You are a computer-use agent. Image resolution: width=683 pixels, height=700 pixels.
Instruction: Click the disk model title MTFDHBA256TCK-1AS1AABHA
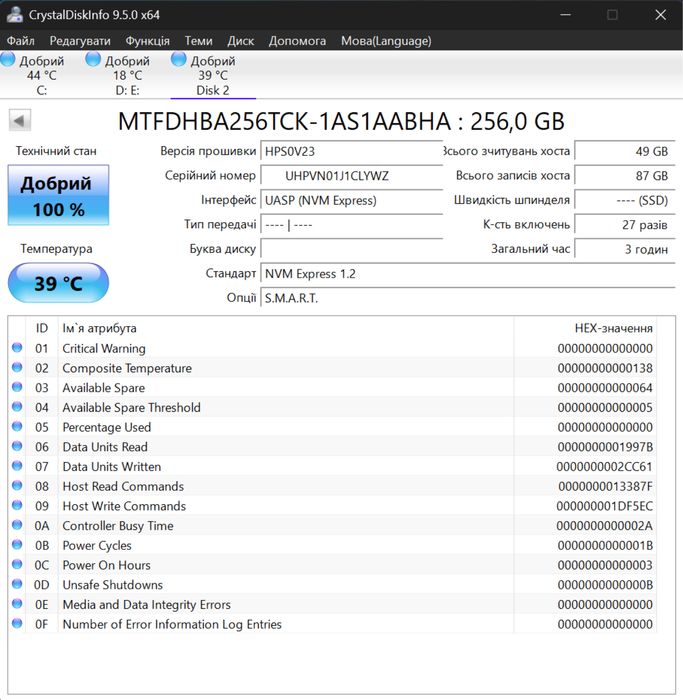[x=284, y=121]
